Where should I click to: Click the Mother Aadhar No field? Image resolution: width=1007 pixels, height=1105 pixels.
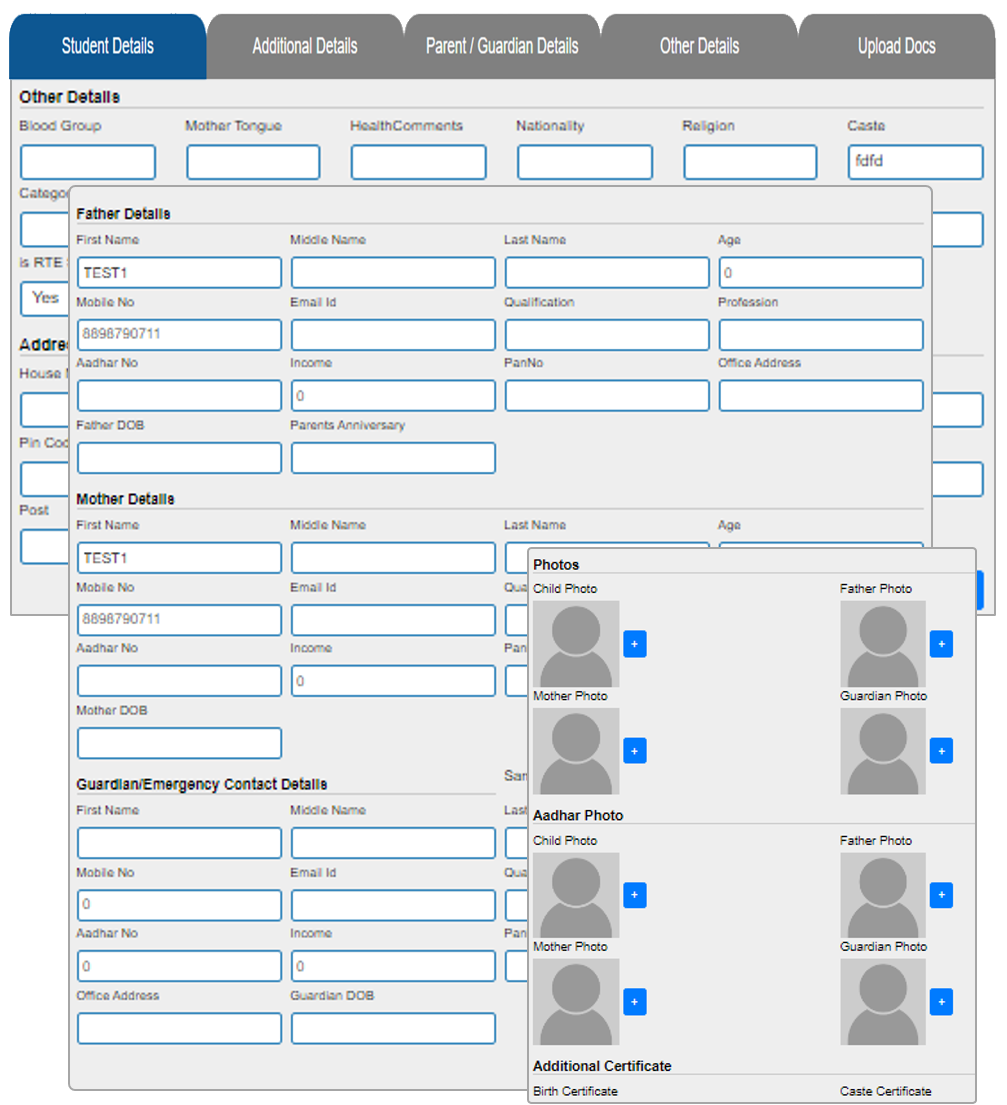pyautogui.click(x=180, y=681)
